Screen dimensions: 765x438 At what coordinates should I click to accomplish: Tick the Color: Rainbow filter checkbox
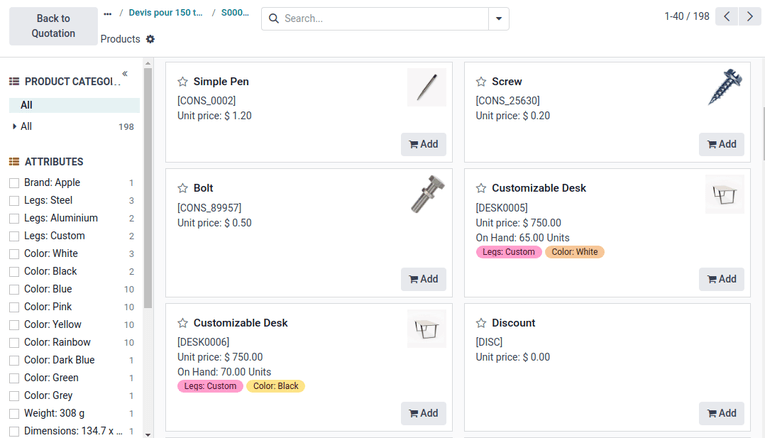pyautogui.click(x=14, y=343)
